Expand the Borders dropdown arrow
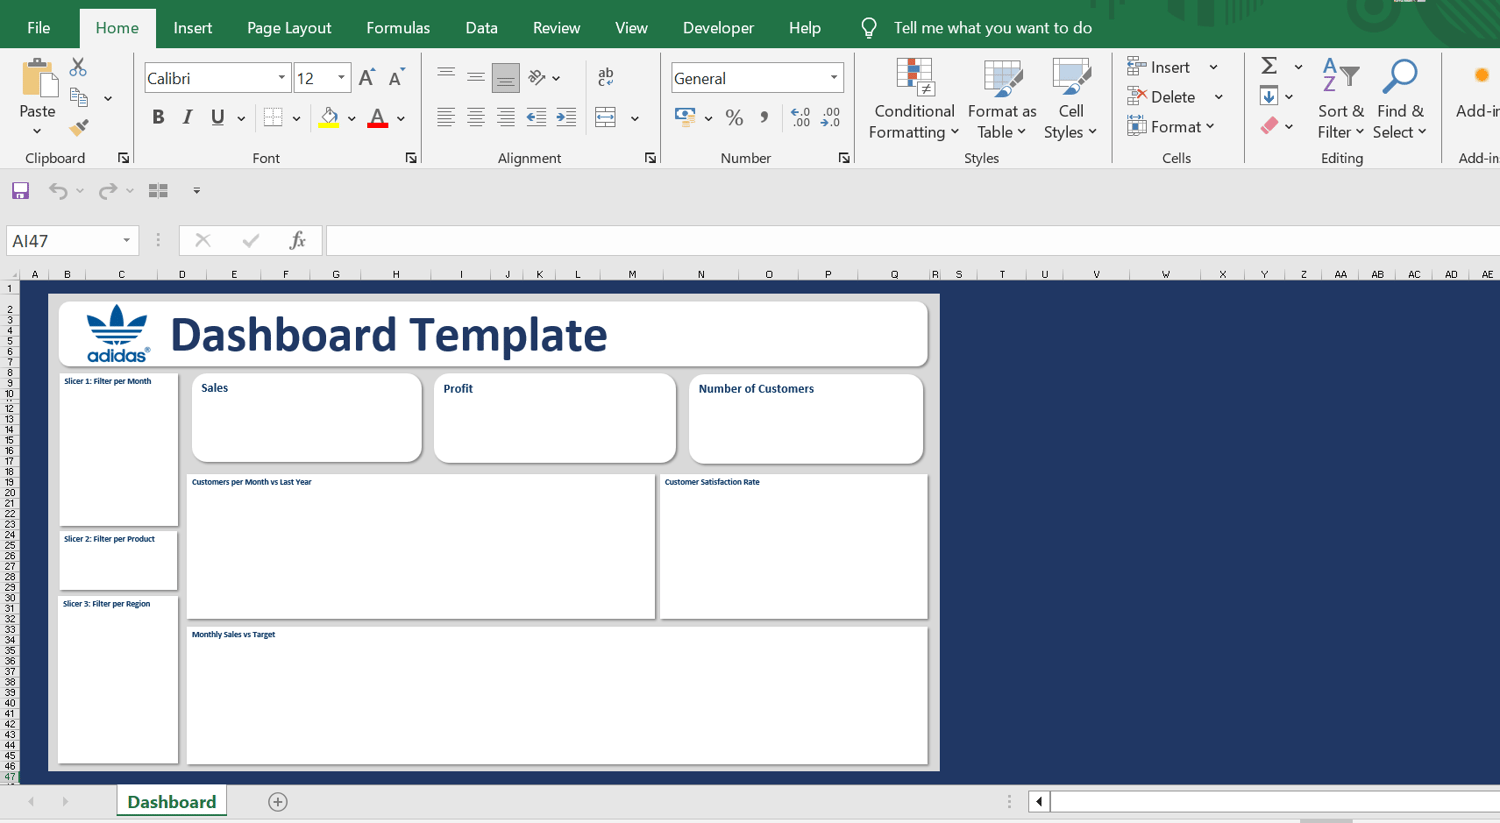Viewport: 1500px width, 823px height. click(x=296, y=119)
